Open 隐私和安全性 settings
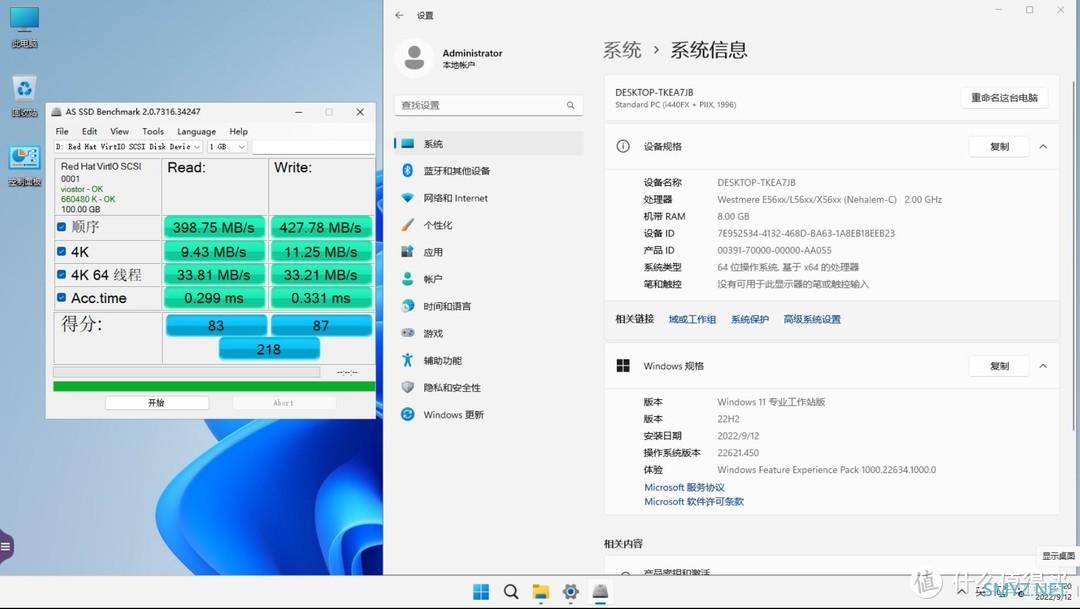The image size is (1080, 609). coord(489,387)
